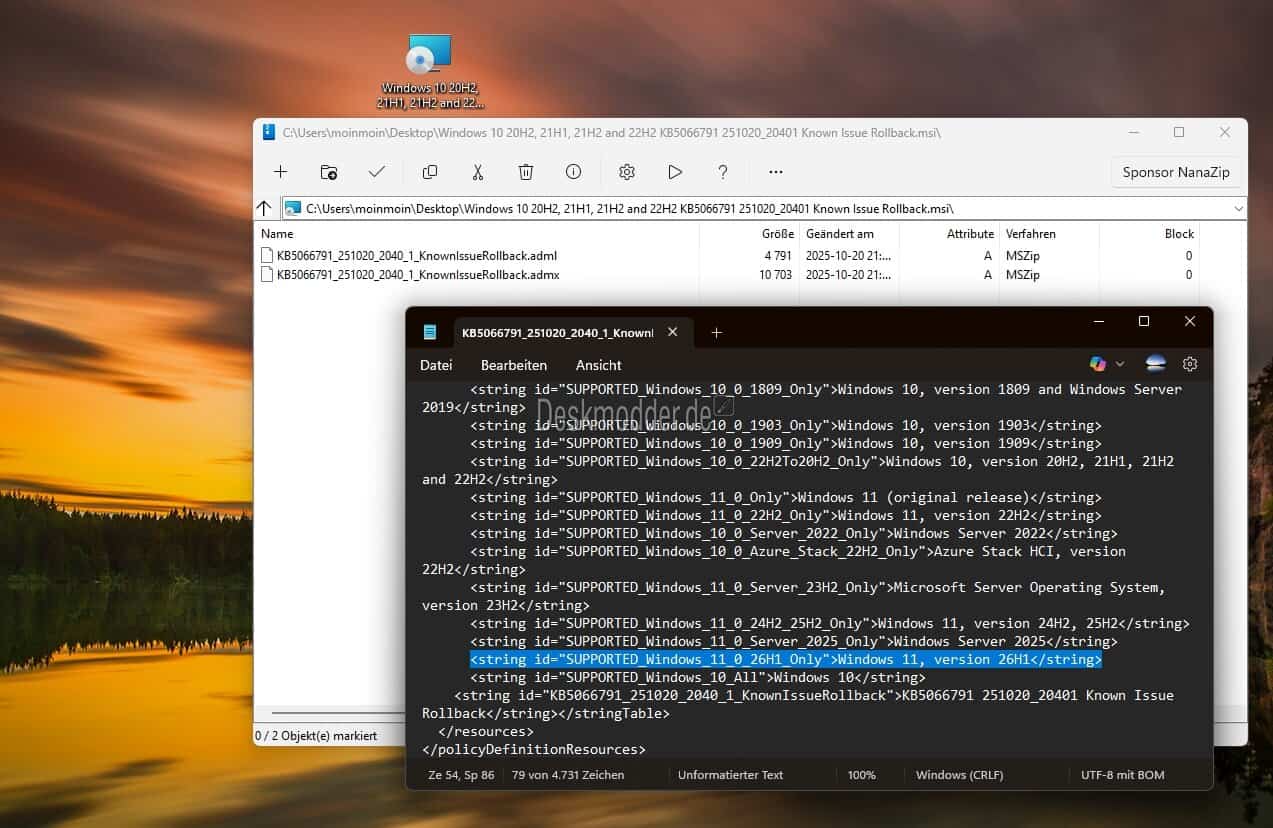Open Notepad settings gear

(x=1190, y=364)
